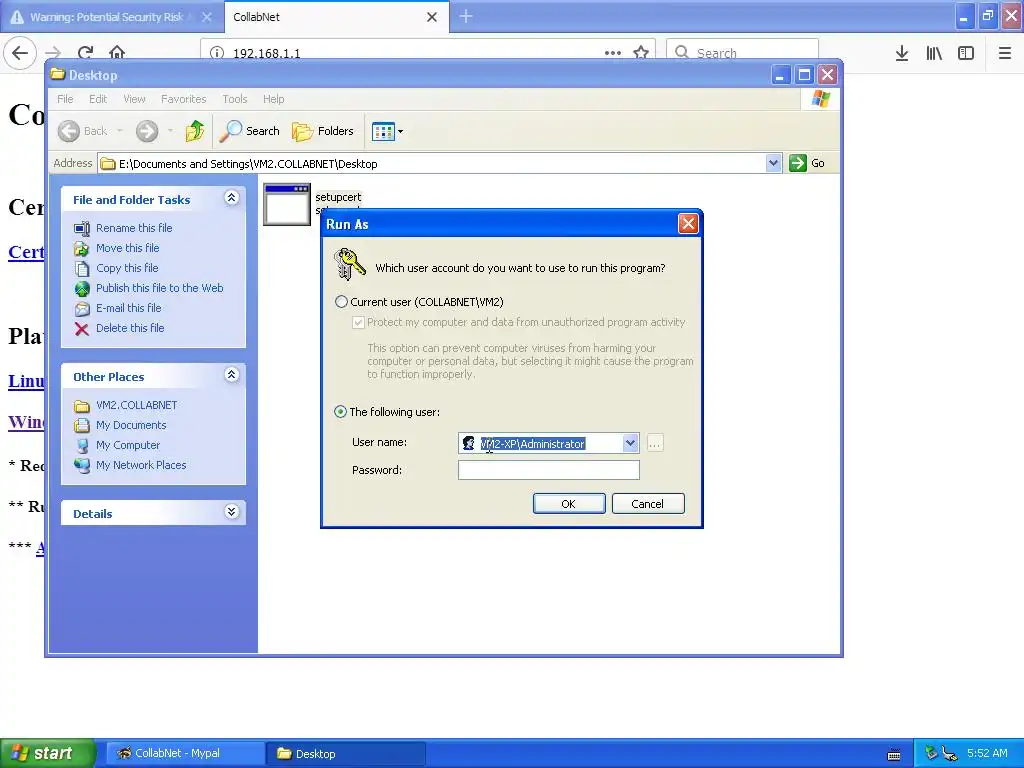Viewport: 1024px width, 768px height.
Task: Click the browser back arrow
Action: coord(20,53)
